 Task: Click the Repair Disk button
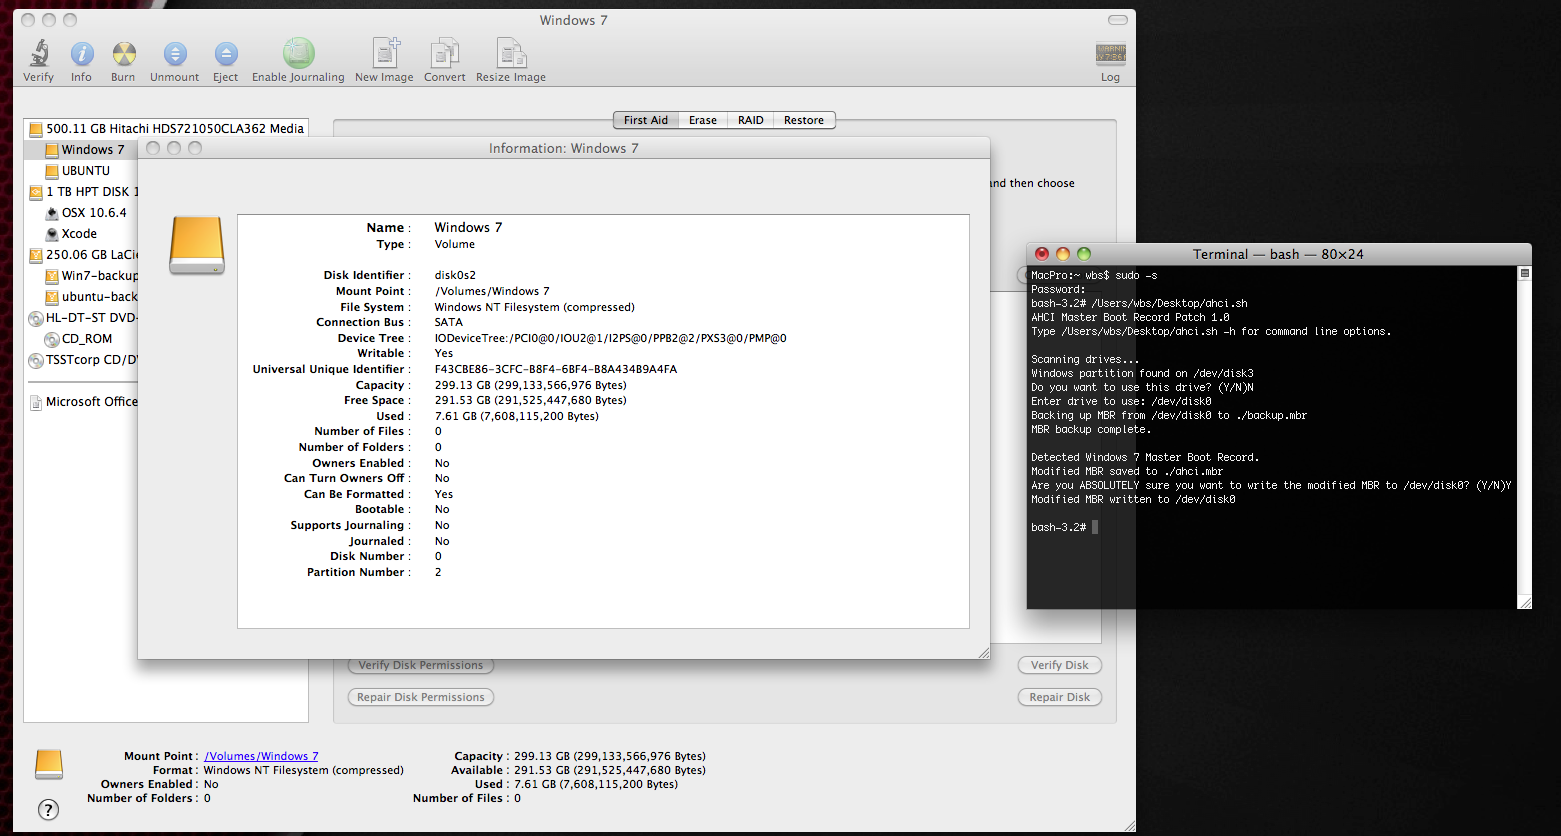(x=1060, y=697)
